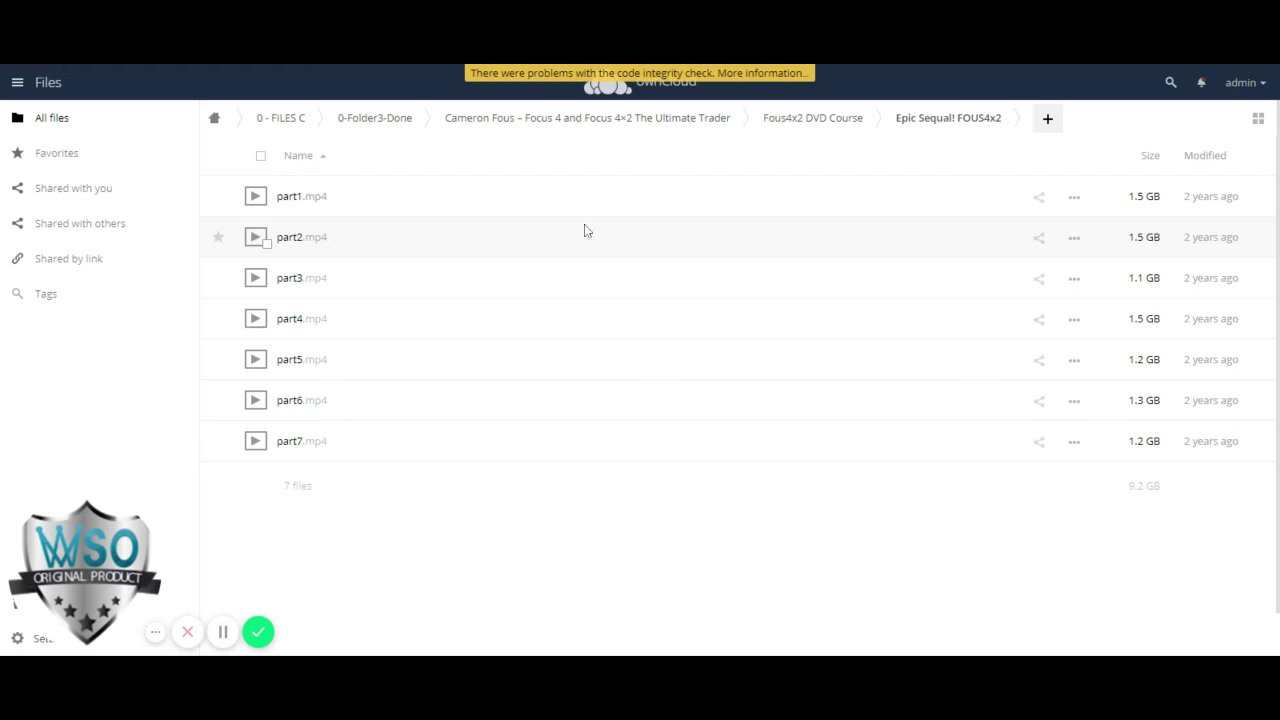Open the recorder's more options dots

[x=155, y=632]
